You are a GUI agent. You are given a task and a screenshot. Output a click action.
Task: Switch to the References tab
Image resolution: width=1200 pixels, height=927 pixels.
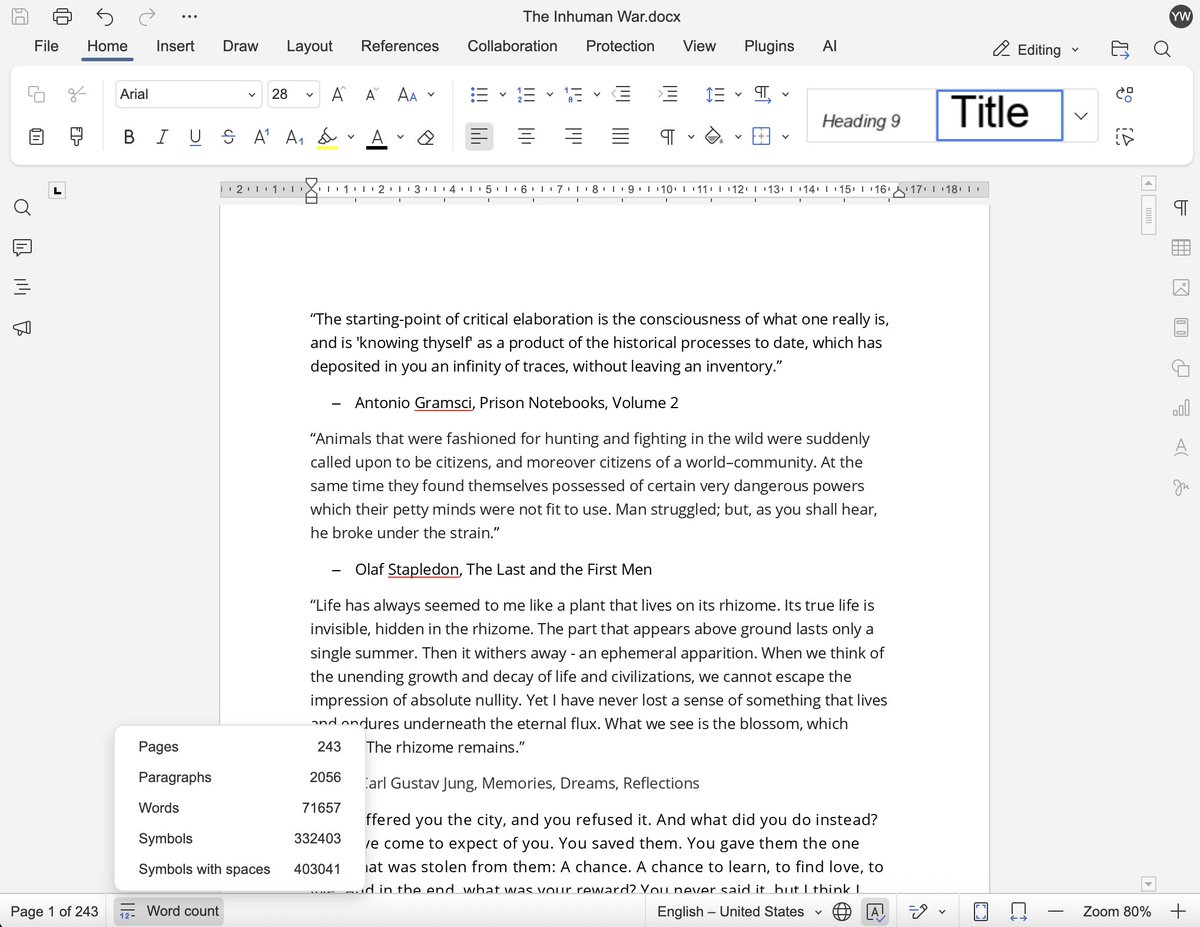click(400, 46)
